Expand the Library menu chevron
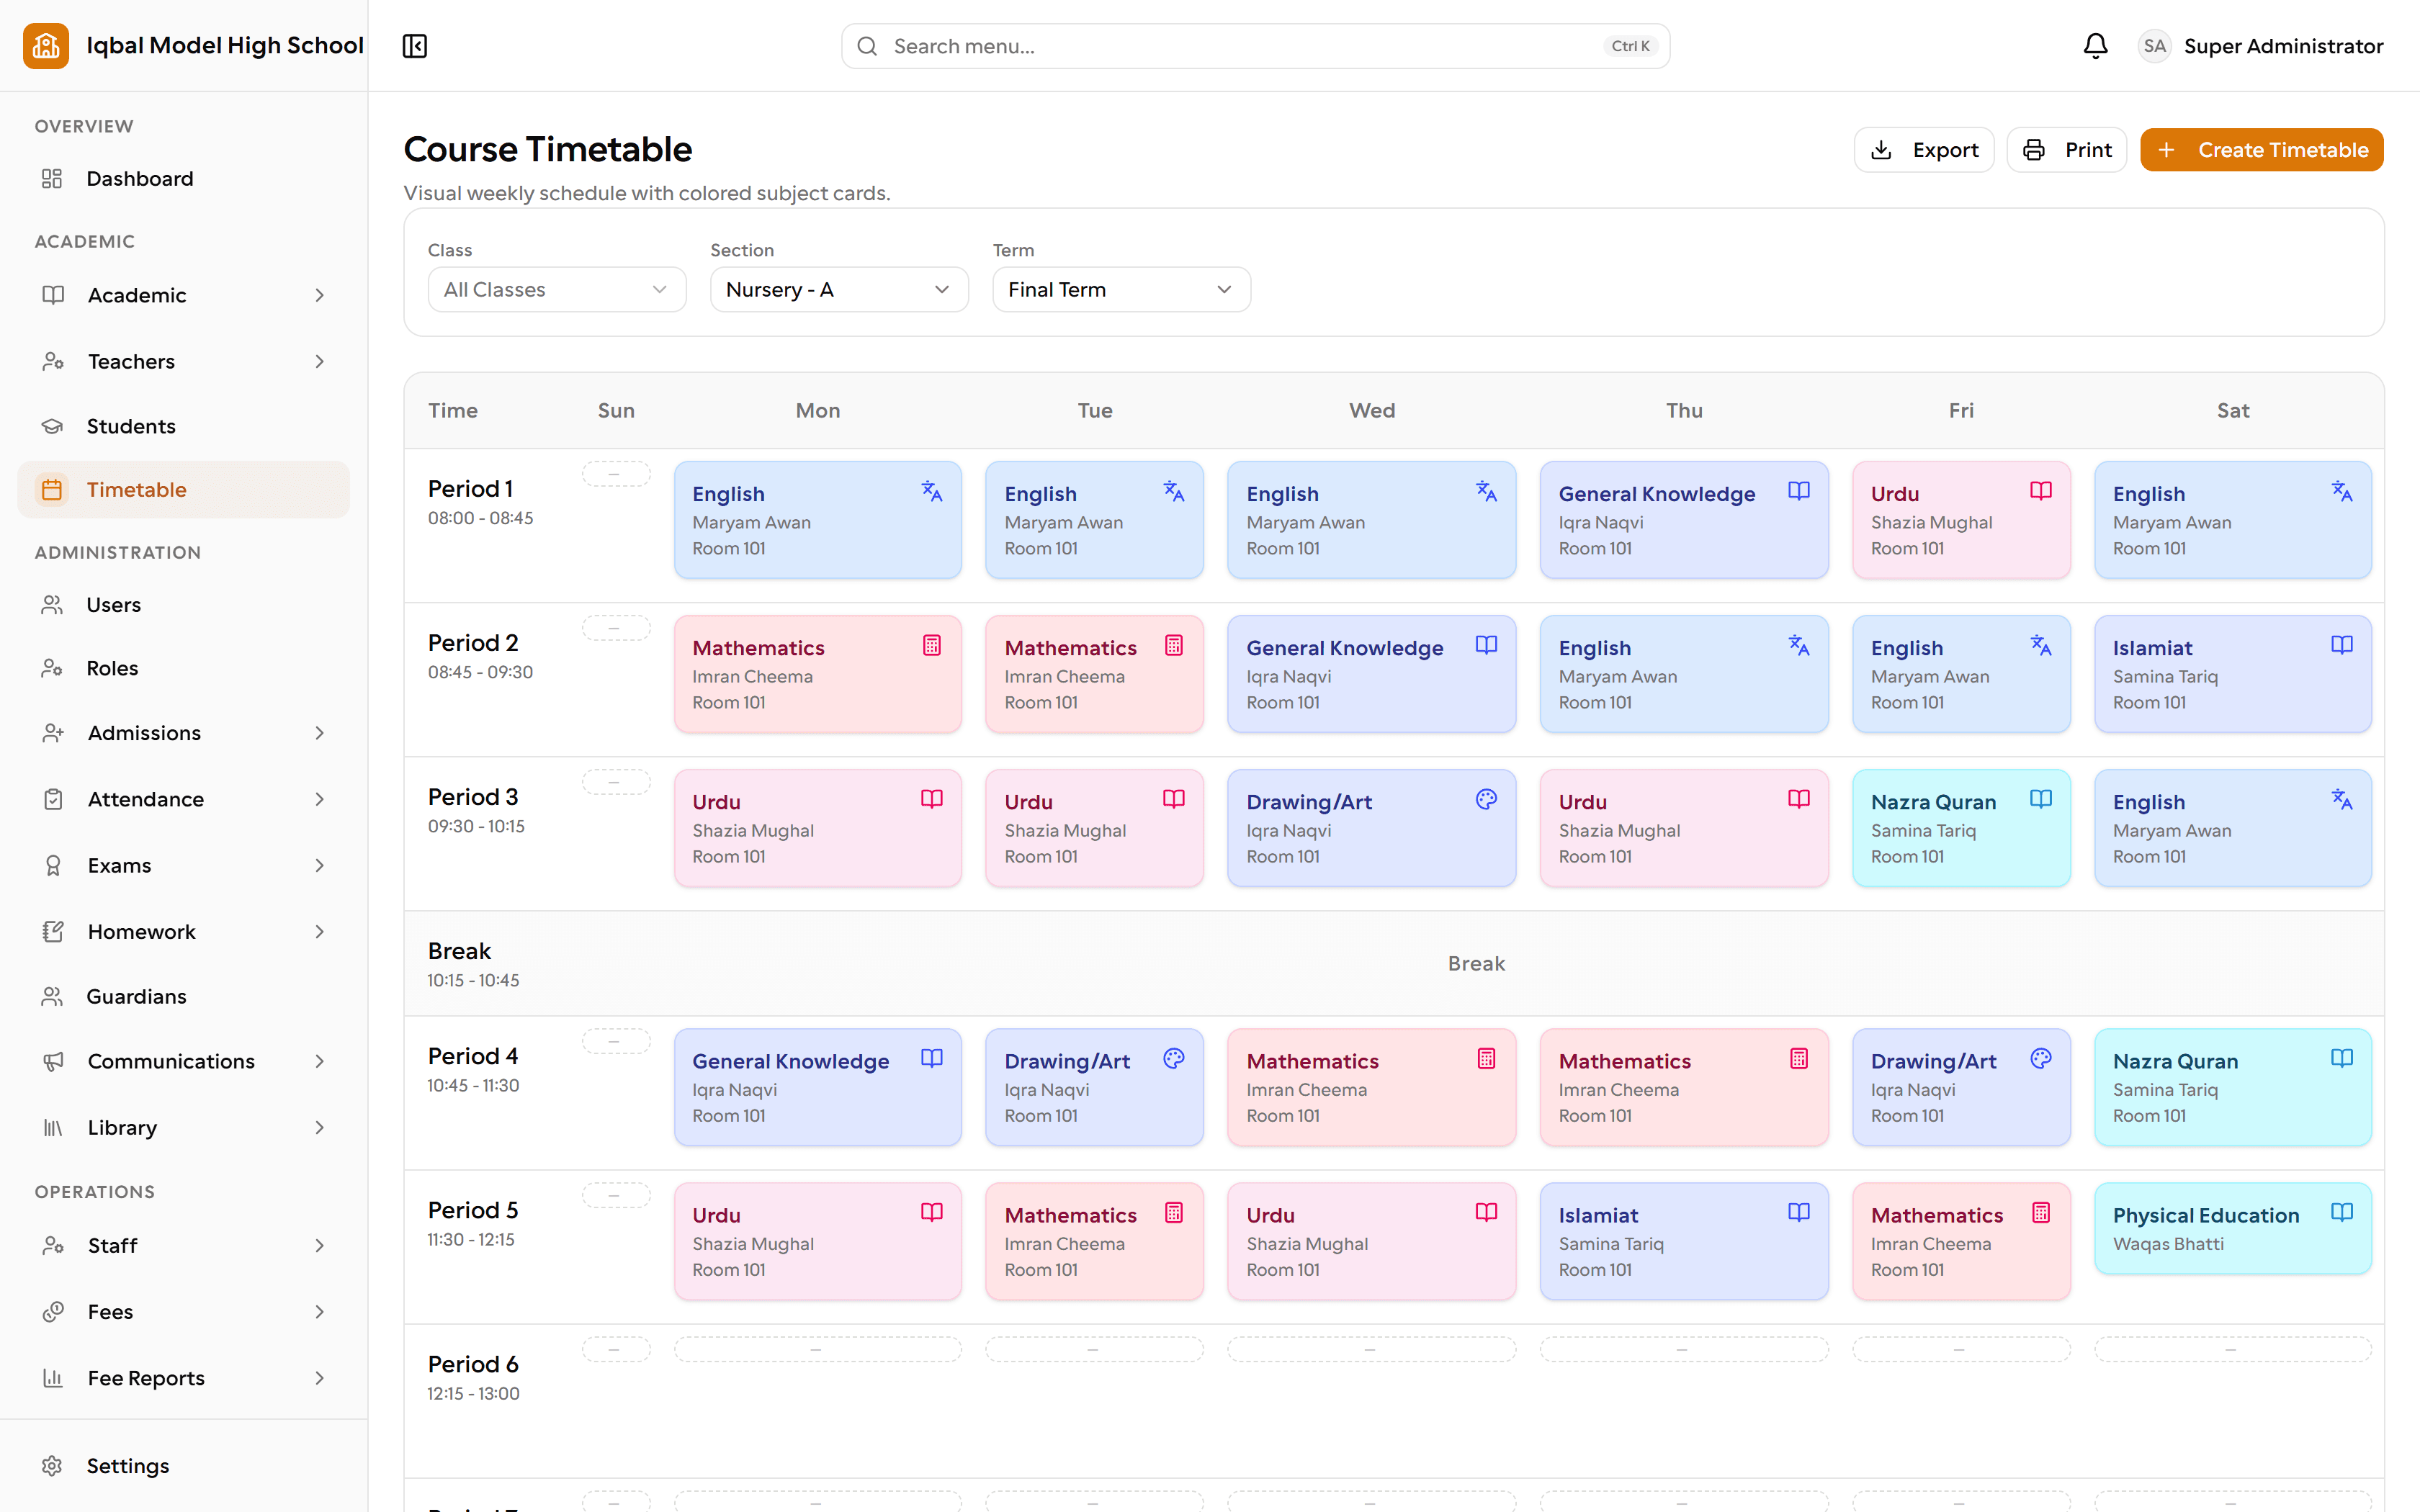Viewport: 2420px width, 1512px height. [x=319, y=1127]
